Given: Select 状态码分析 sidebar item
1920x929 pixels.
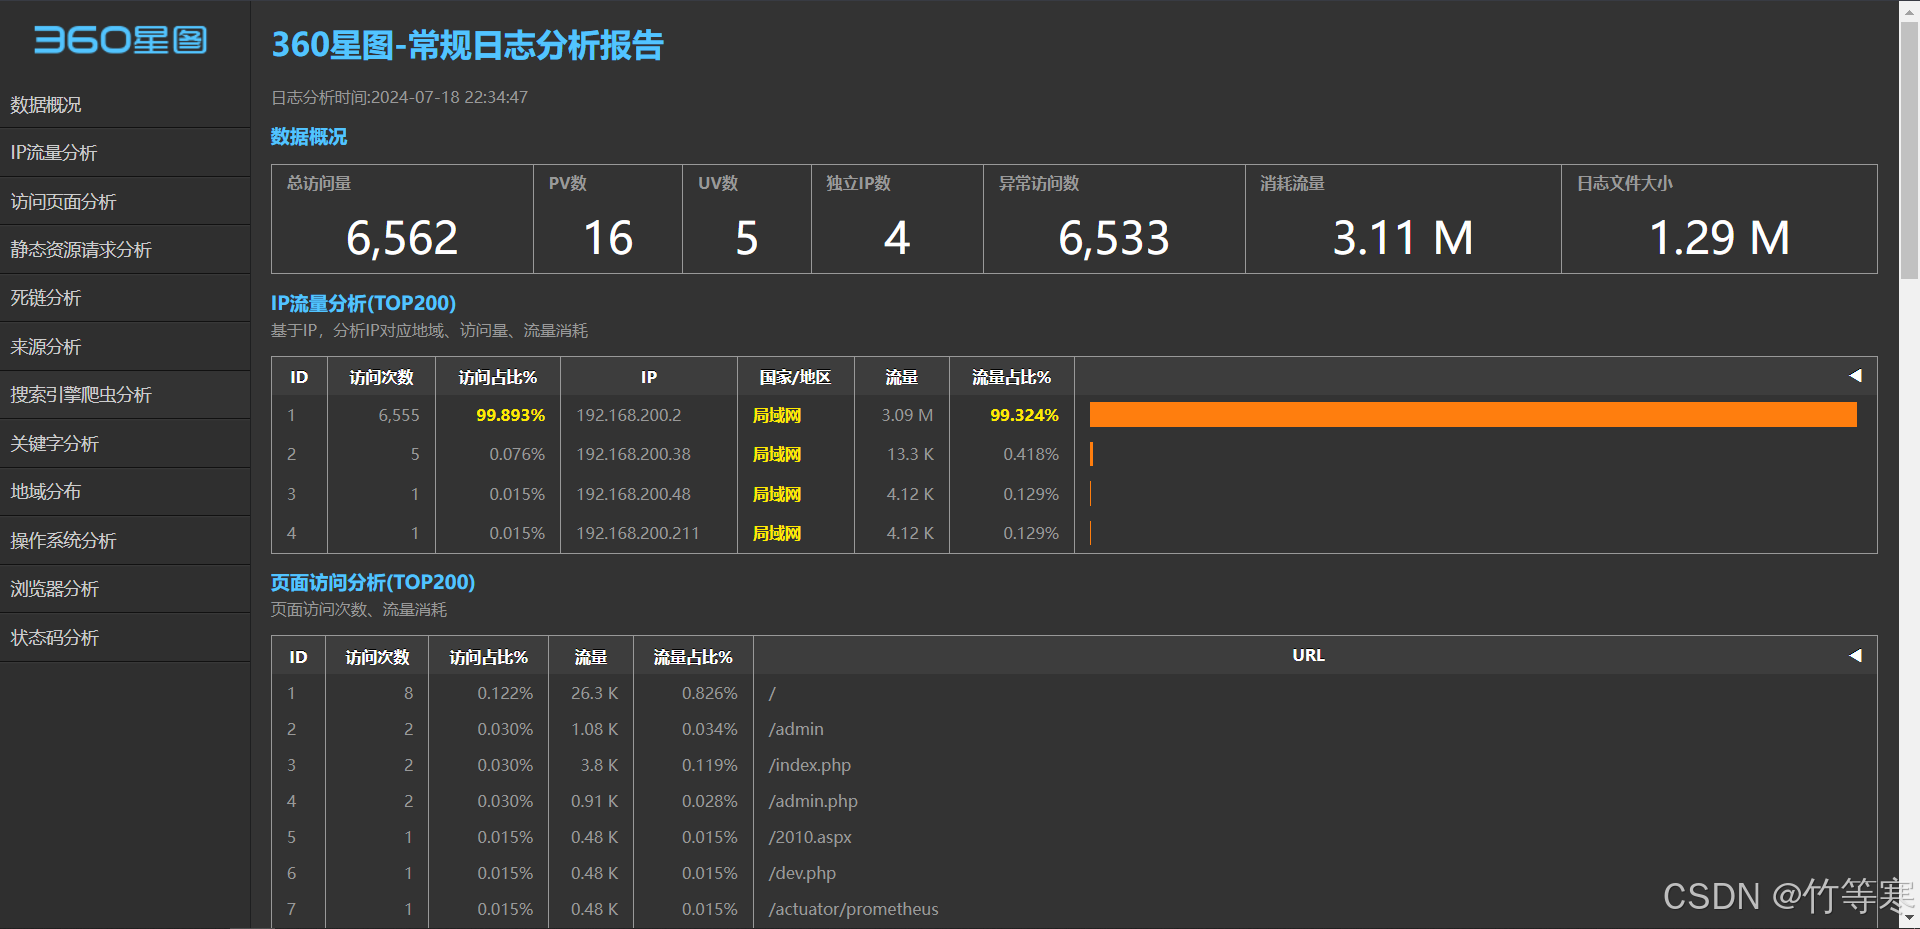Looking at the screenshot, I should (125, 637).
